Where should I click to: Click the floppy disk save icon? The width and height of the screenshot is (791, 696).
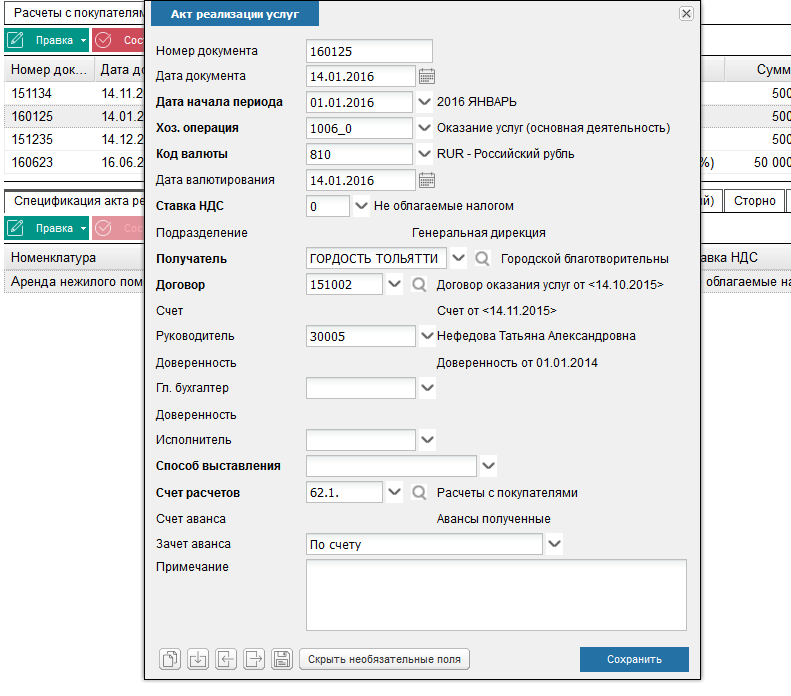click(282, 659)
